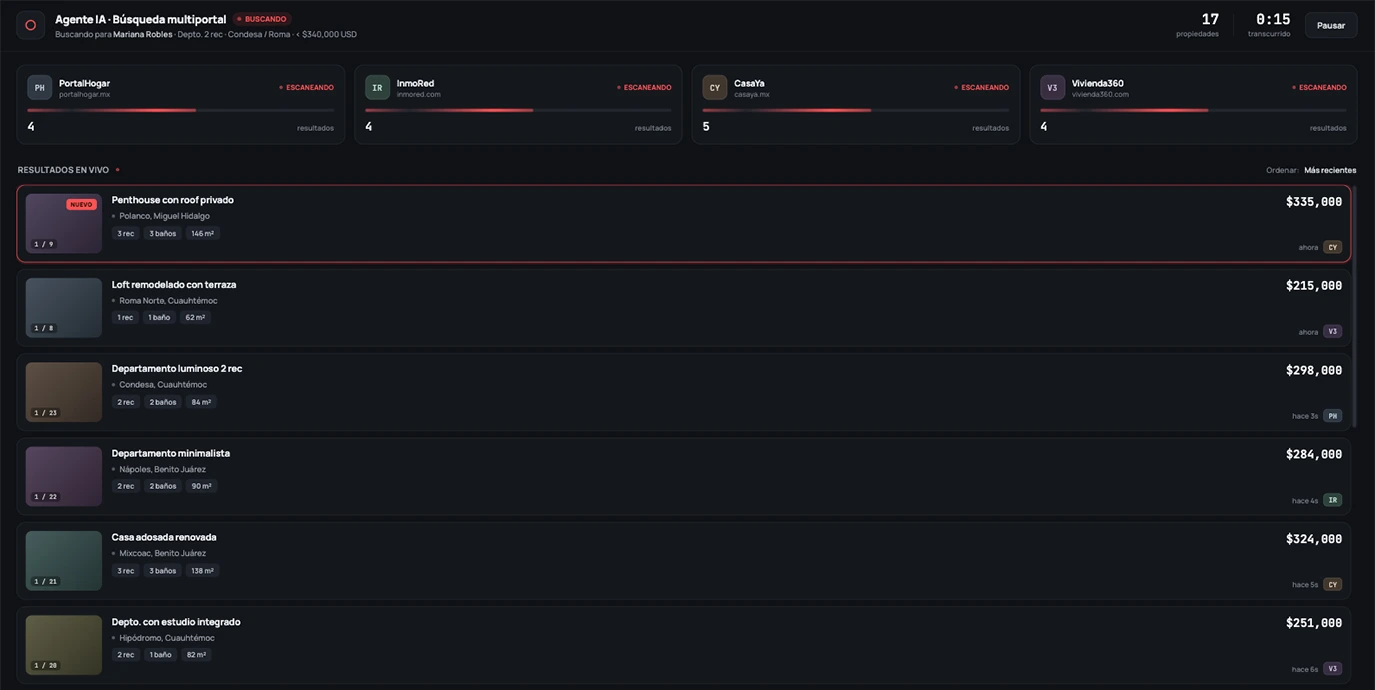
Task: Open Departamento minimalista photo thumbnail
Action: [64, 476]
